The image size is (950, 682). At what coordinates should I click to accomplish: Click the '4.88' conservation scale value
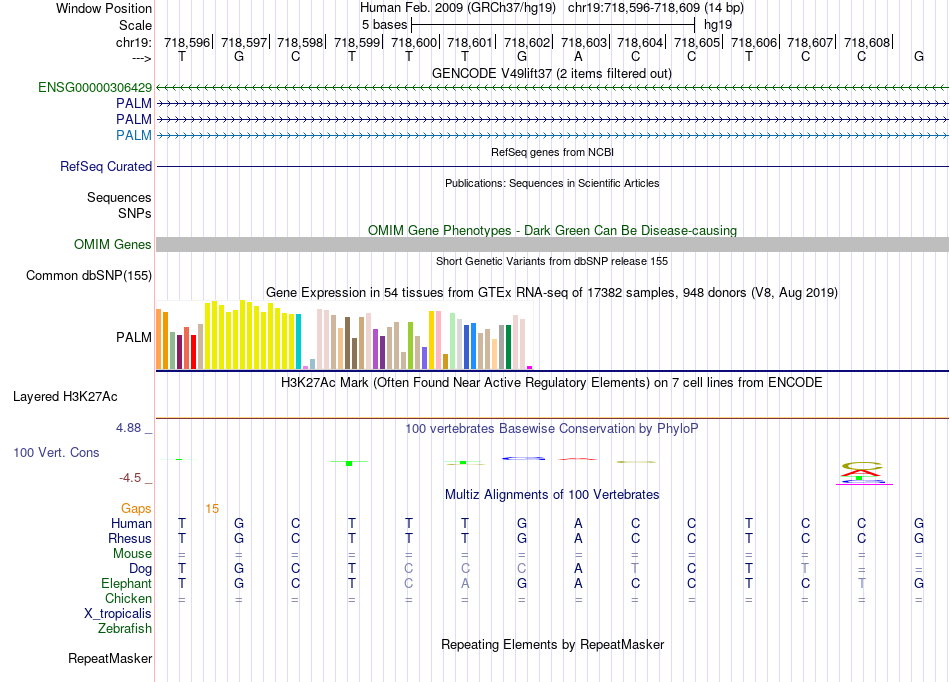[128, 428]
